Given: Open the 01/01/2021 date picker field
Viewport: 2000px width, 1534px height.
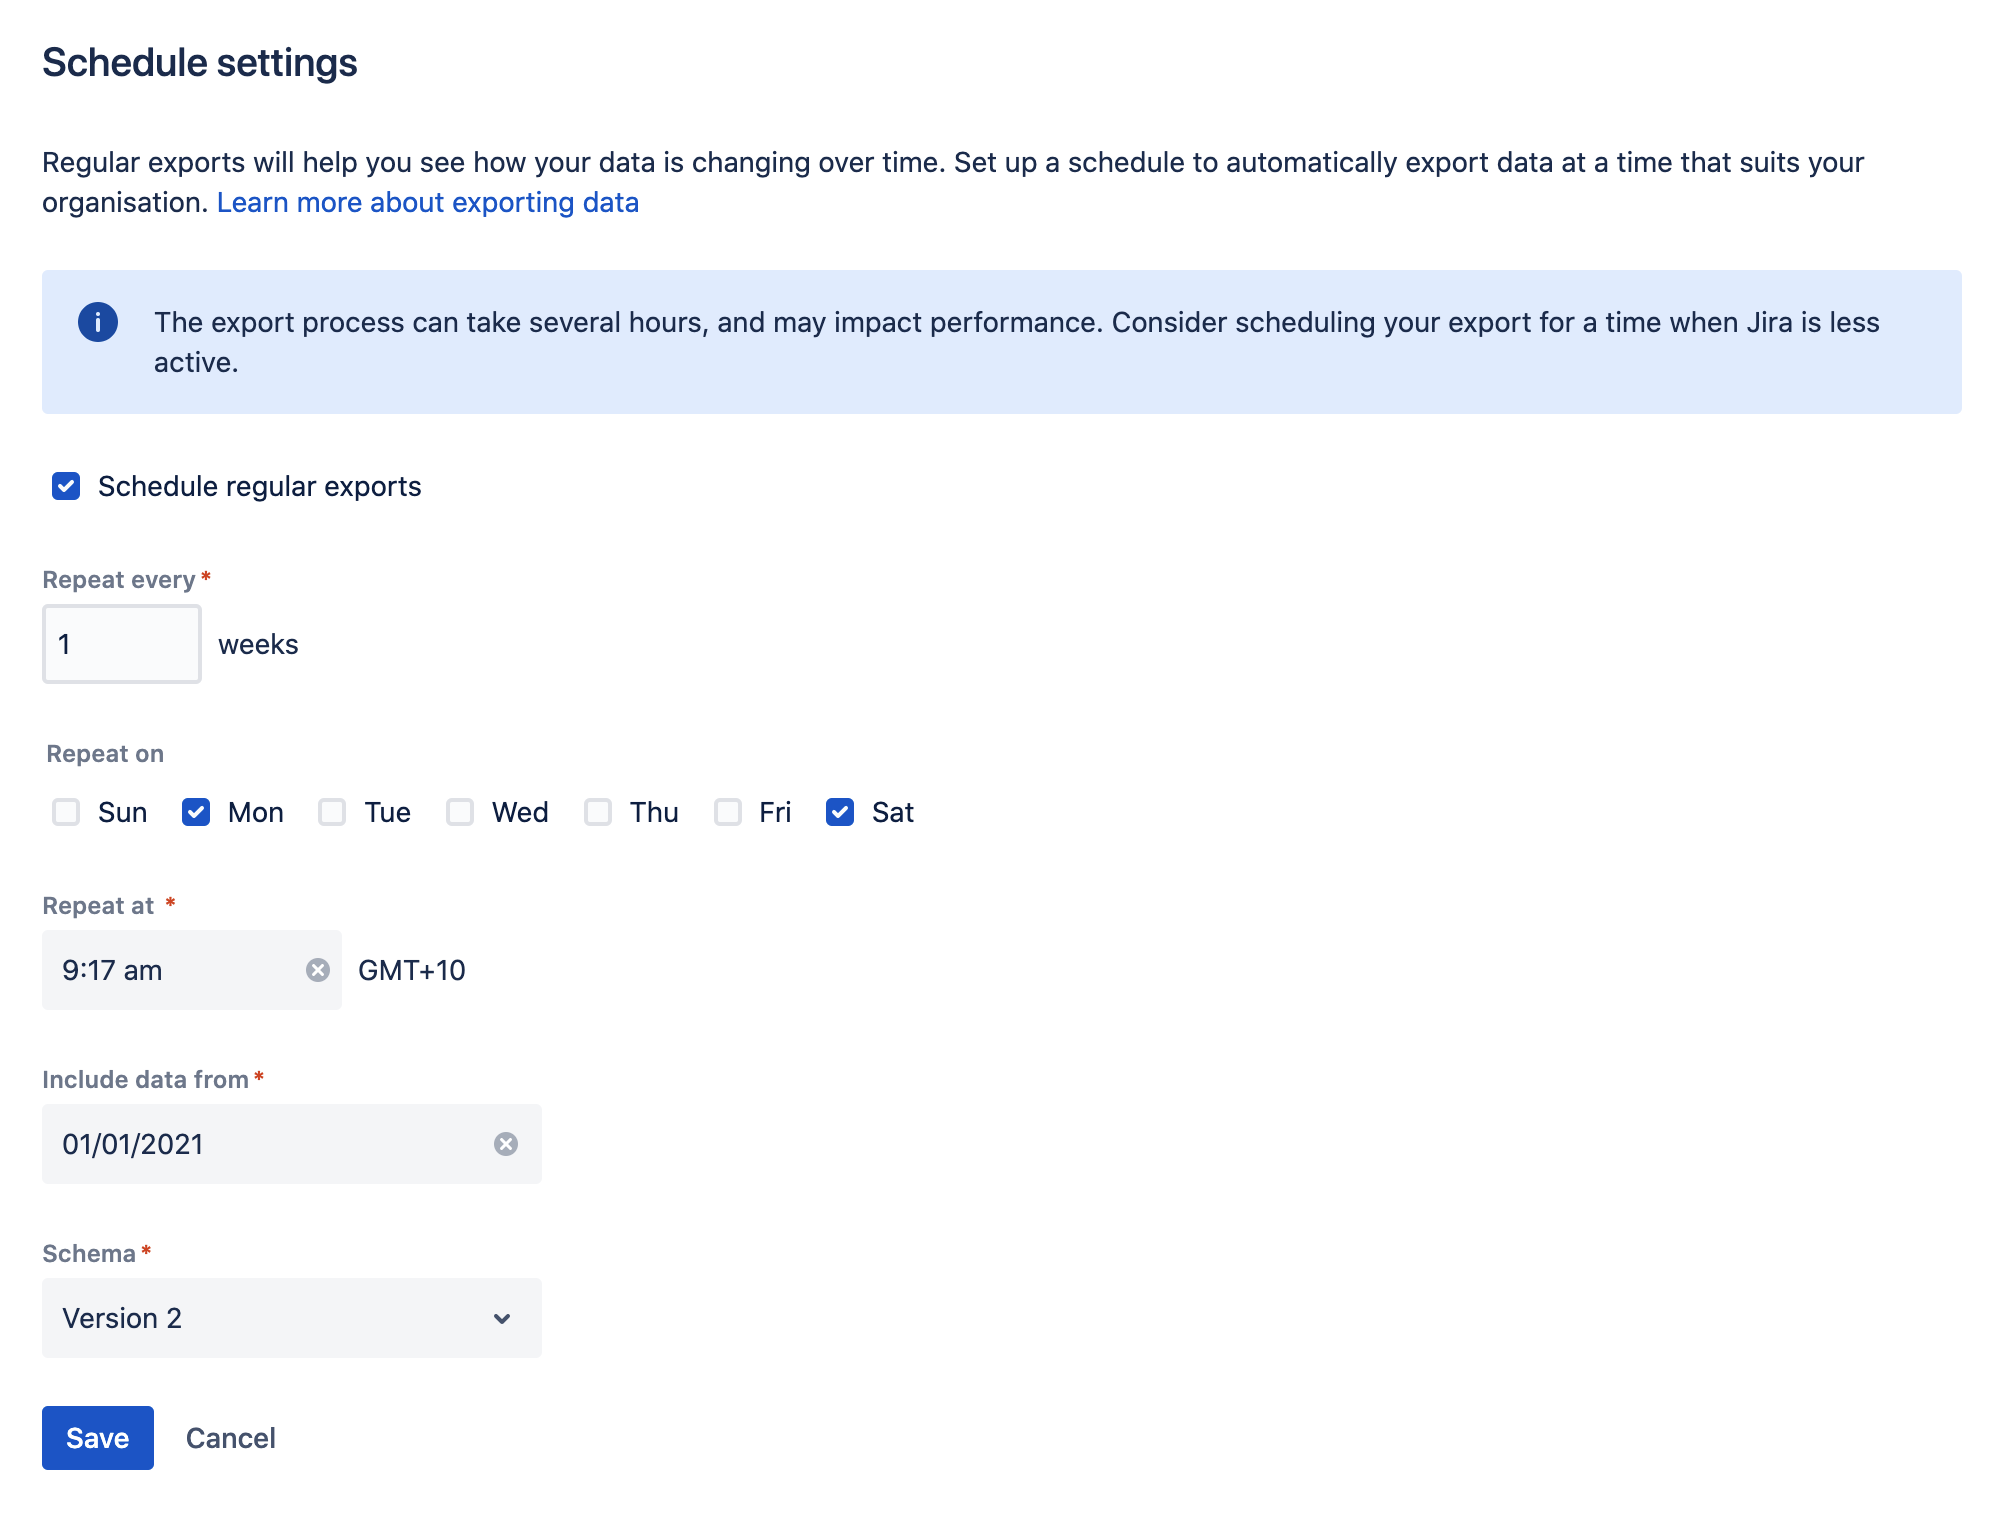Looking at the screenshot, I should (x=260, y=1144).
